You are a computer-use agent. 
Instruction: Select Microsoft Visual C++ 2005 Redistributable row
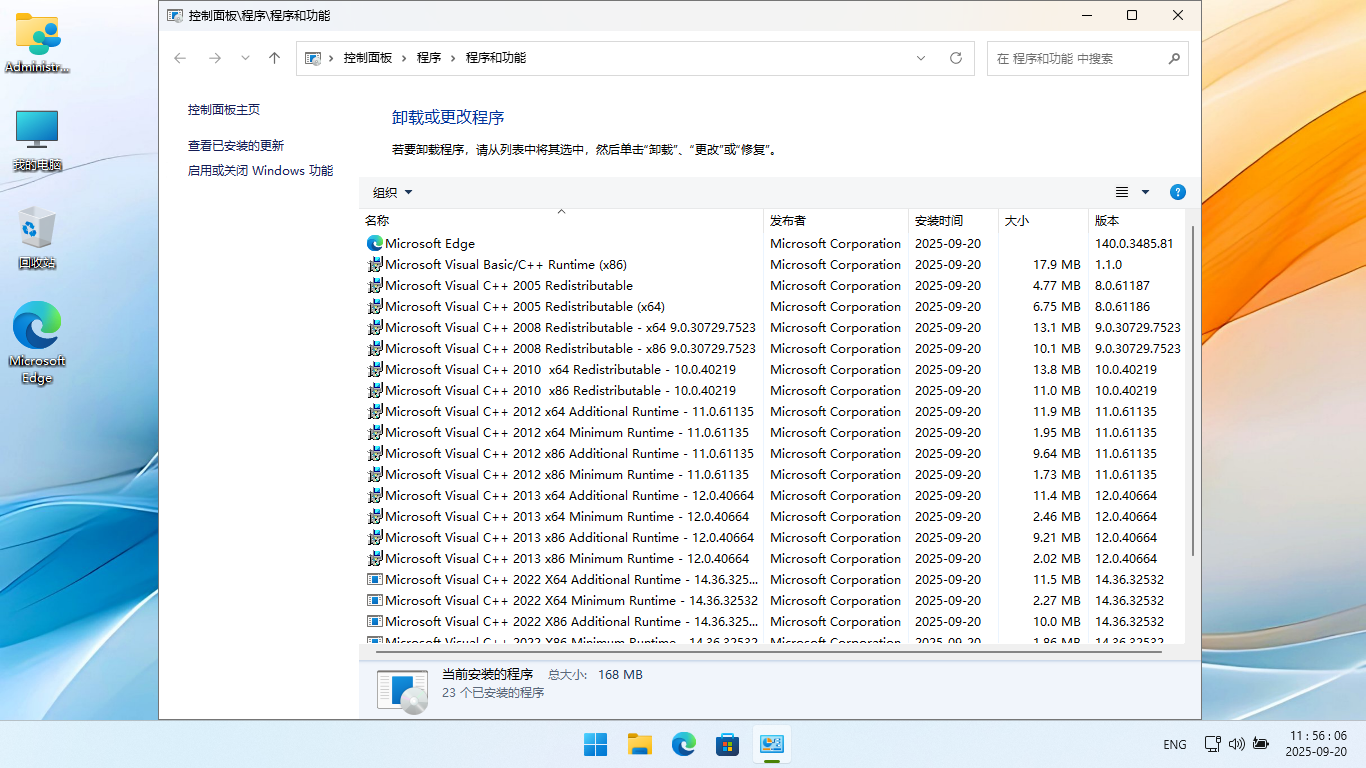[x=772, y=285]
